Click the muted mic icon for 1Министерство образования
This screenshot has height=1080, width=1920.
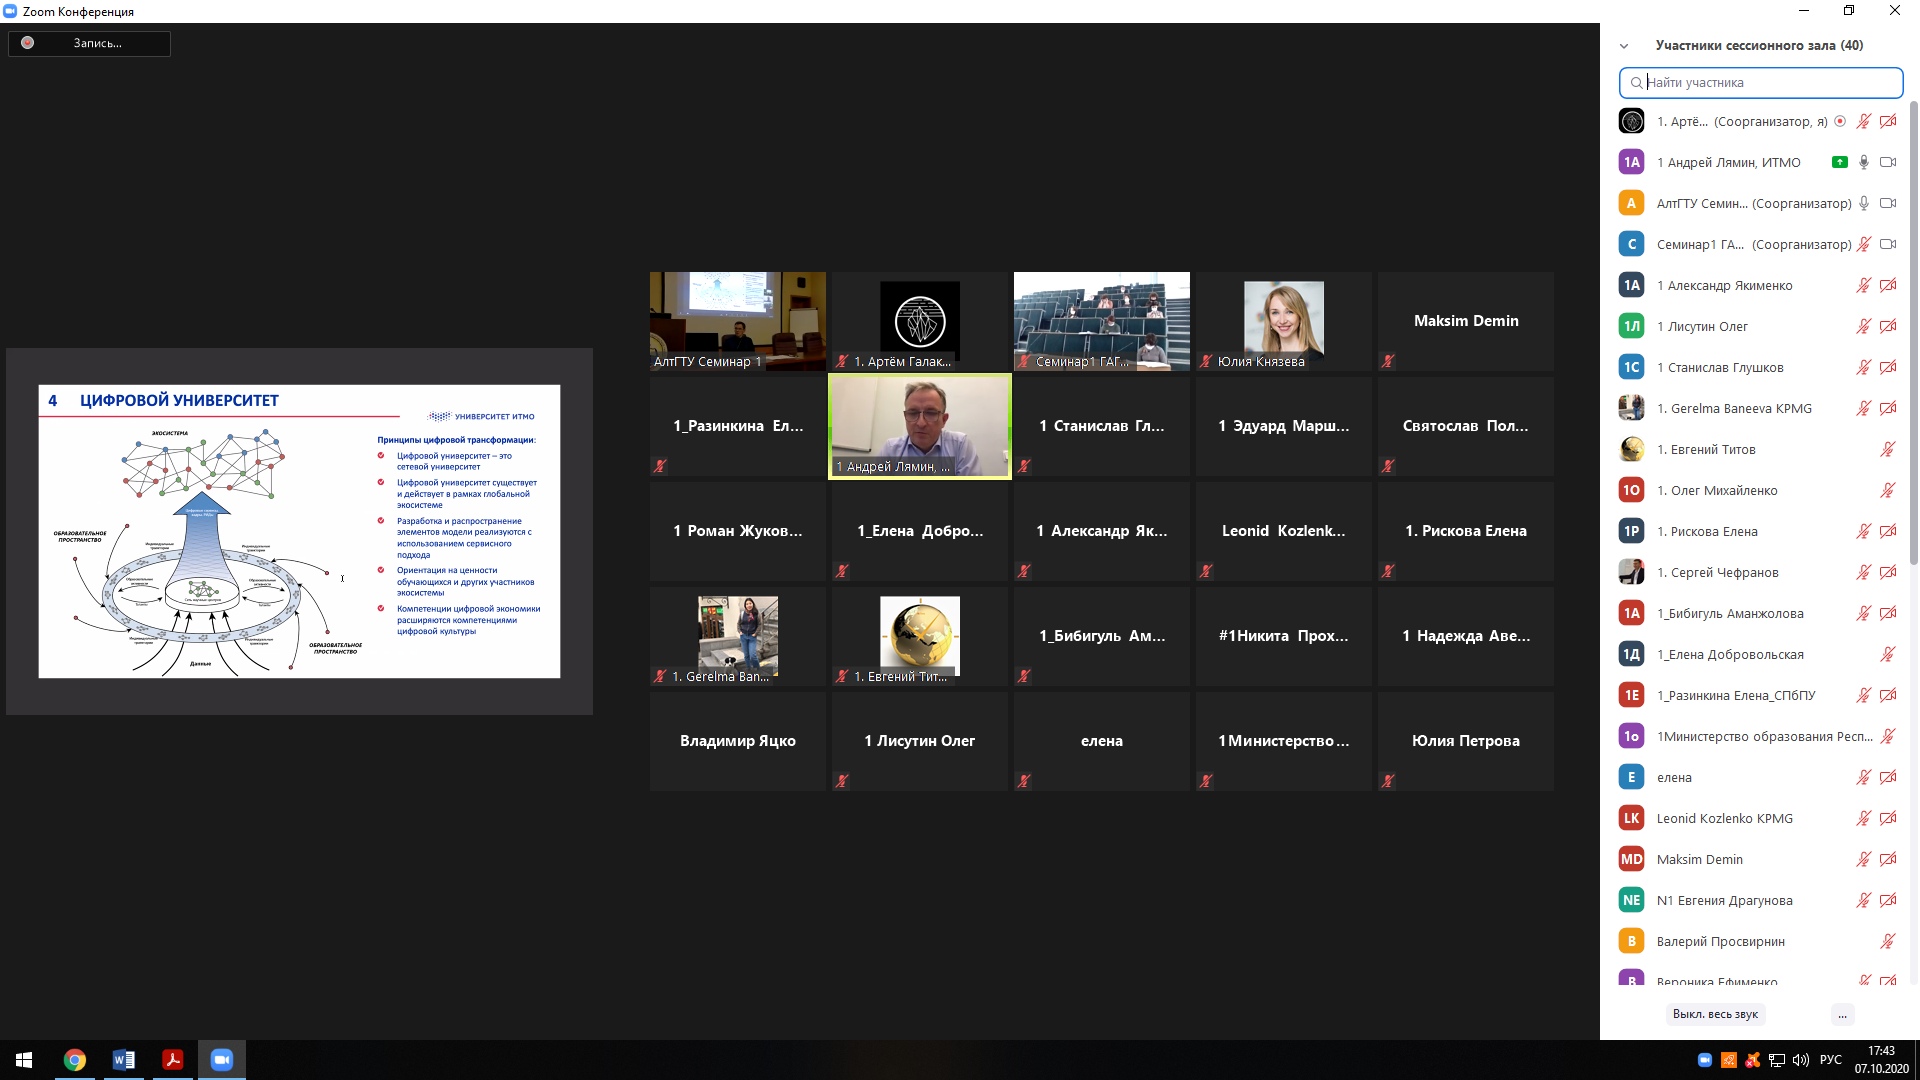(1888, 736)
